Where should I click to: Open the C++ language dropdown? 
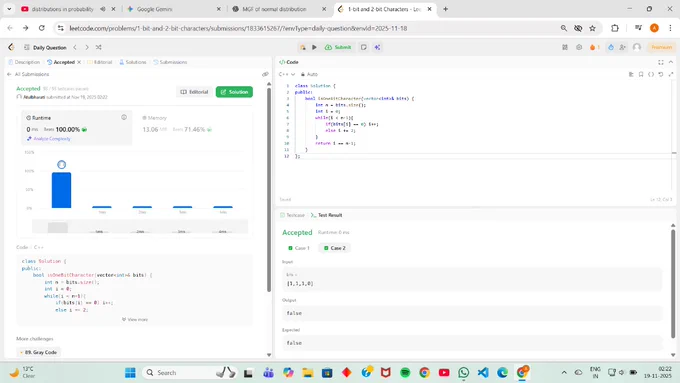287,74
